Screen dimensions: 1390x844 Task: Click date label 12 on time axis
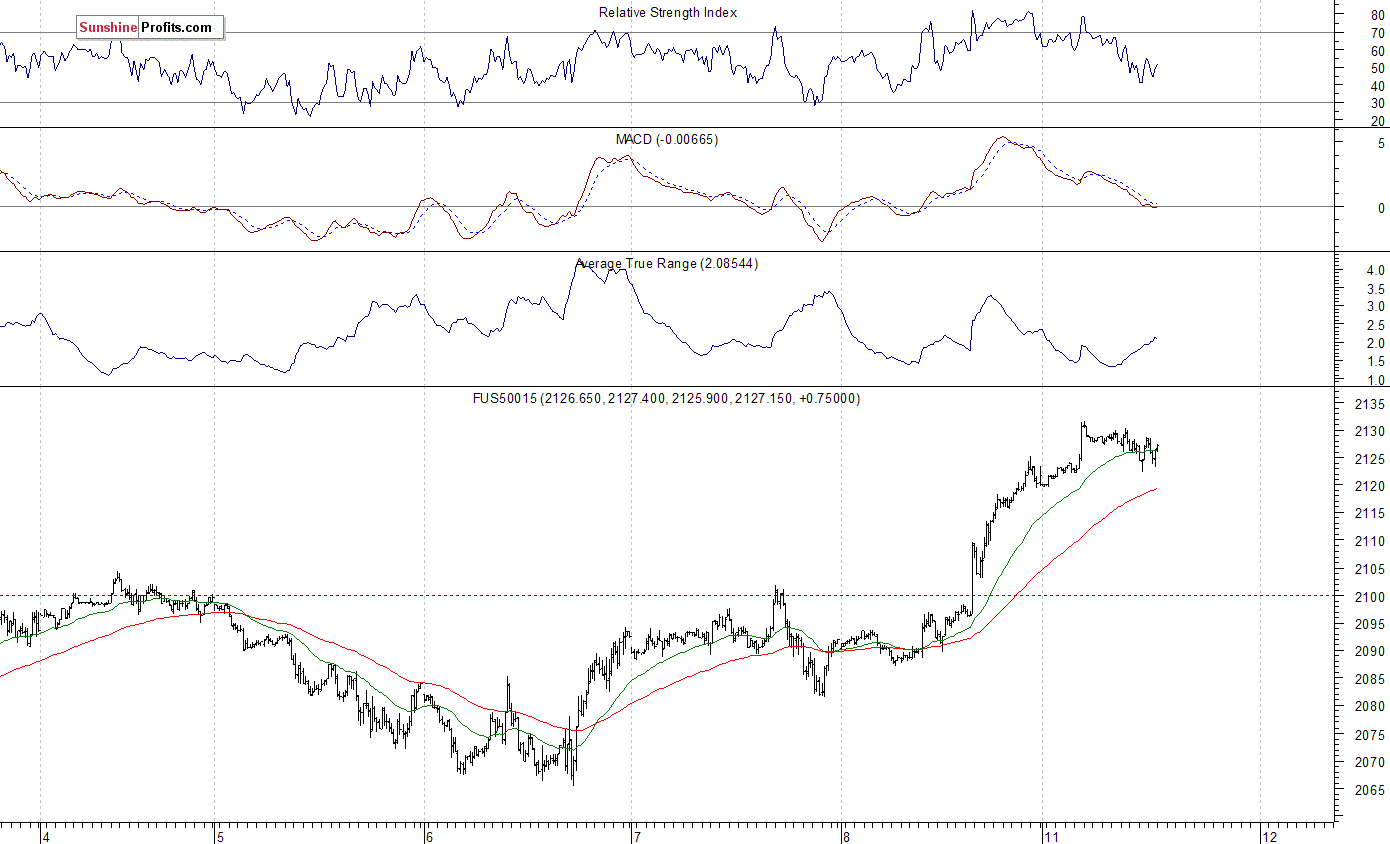(x=1268, y=836)
